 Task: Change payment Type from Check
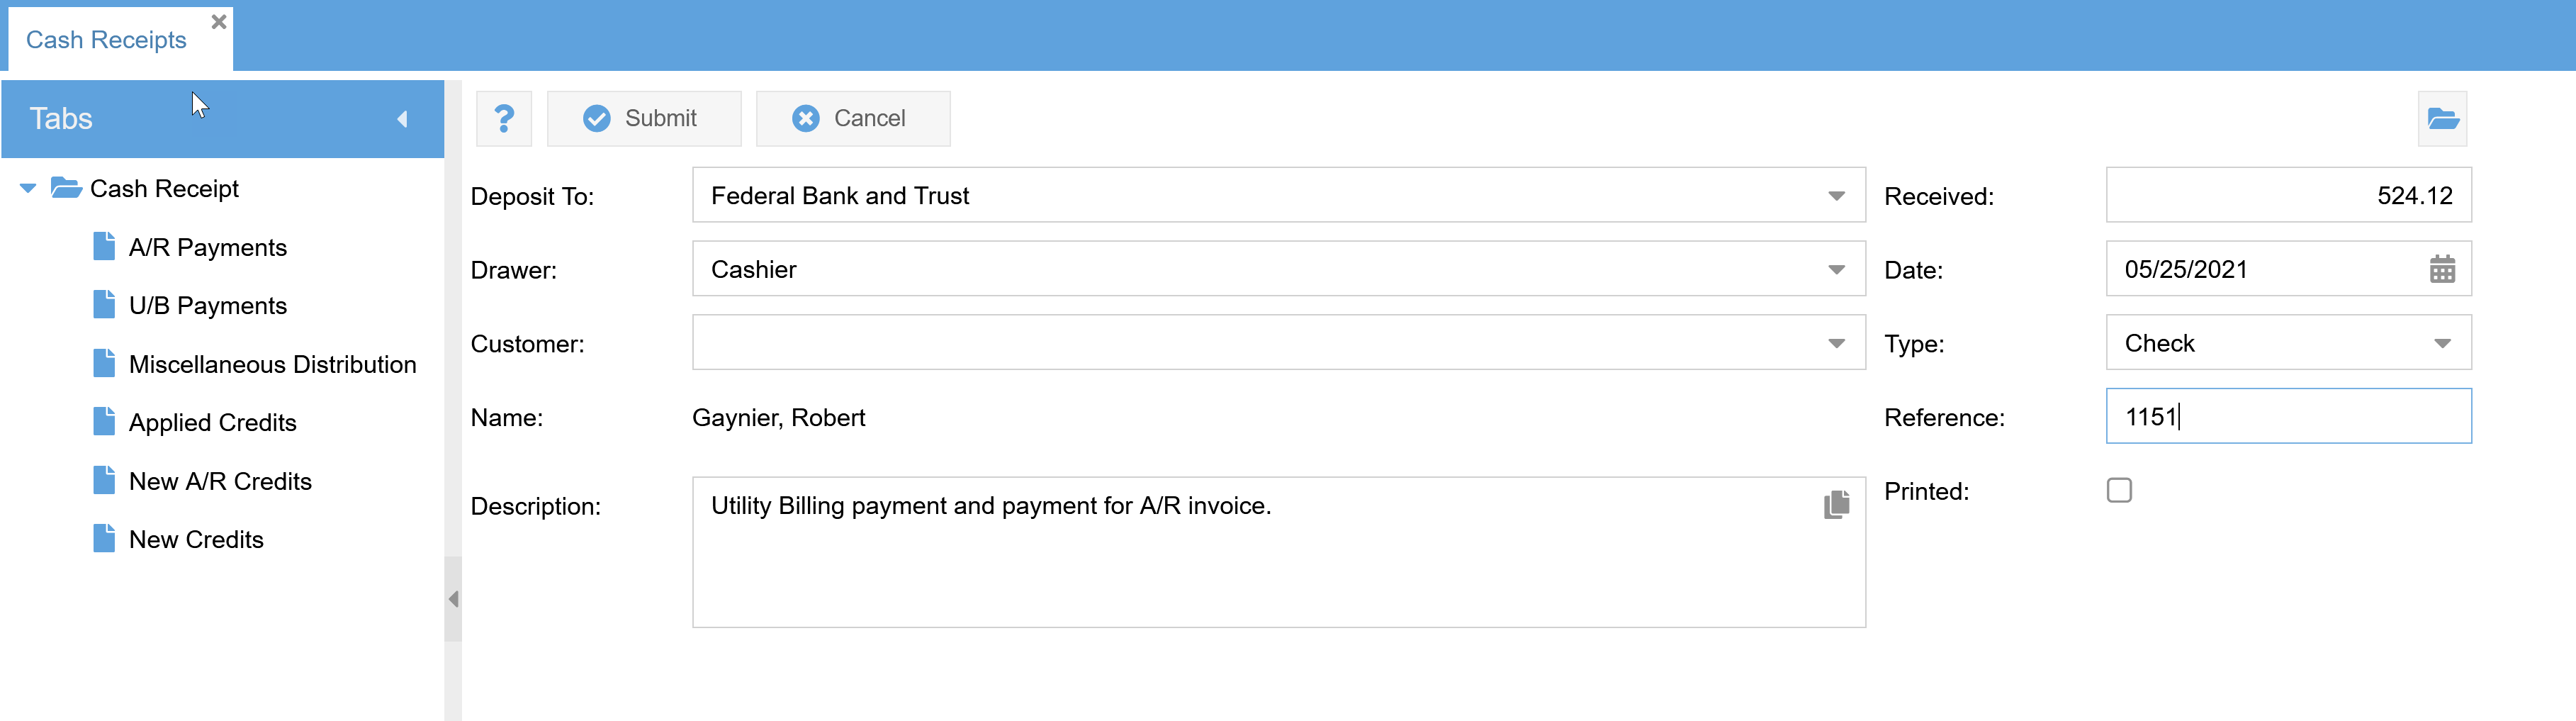(x=2441, y=344)
